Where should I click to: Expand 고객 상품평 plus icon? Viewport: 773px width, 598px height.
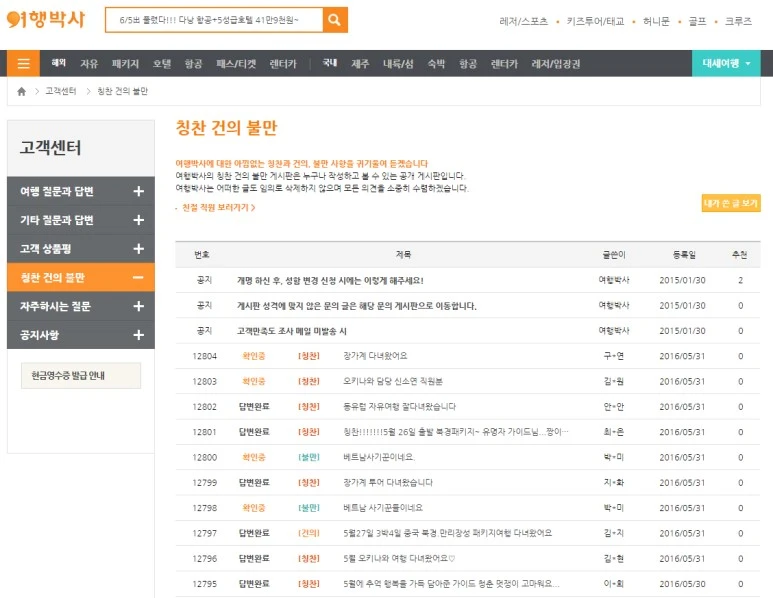pyautogui.click(x=139, y=248)
